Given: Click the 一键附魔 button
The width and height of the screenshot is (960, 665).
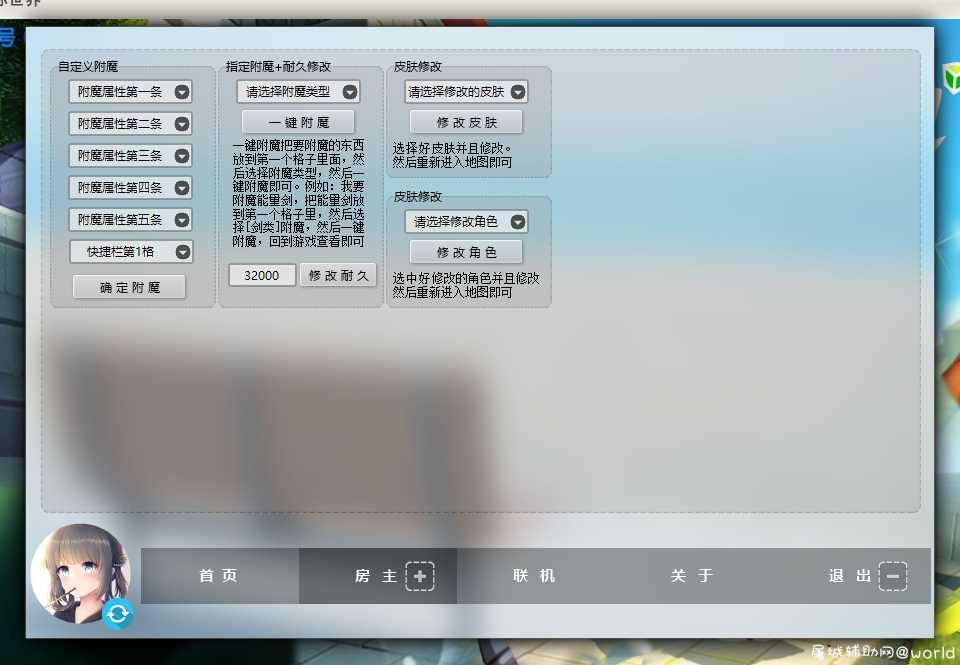Looking at the screenshot, I should tap(298, 122).
